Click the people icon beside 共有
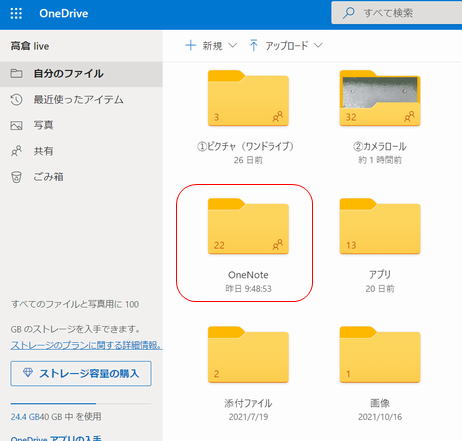The width and height of the screenshot is (462, 441). pyautogui.click(x=16, y=151)
